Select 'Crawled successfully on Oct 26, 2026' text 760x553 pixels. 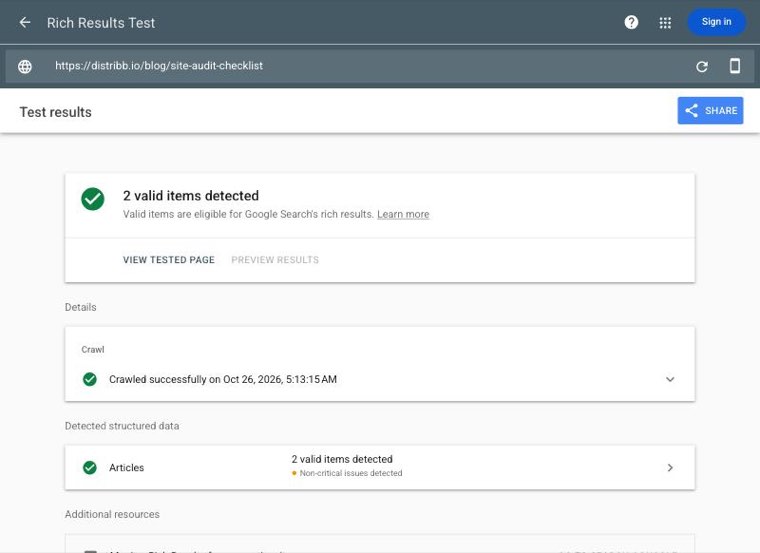pos(223,379)
